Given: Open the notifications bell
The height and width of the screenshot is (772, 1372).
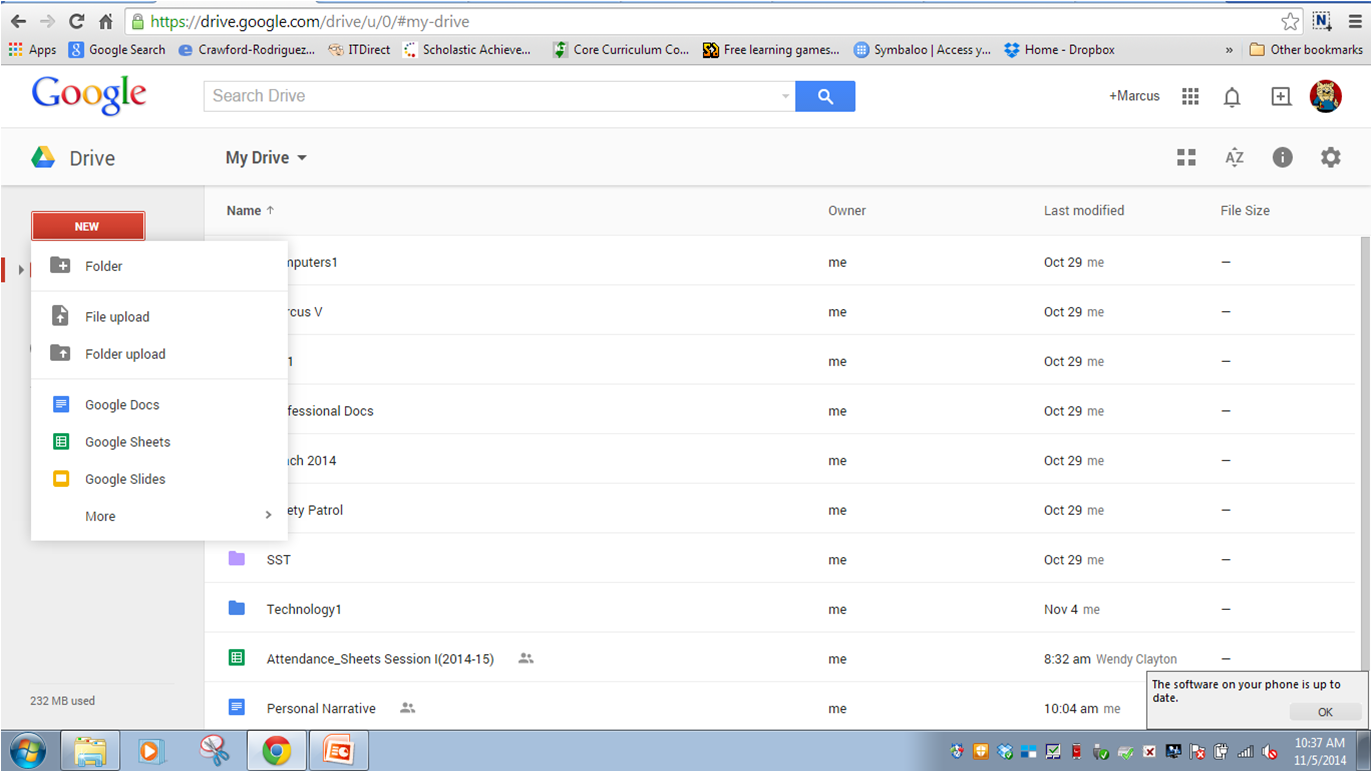Looking at the screenshot, I should click(1232, 97).
